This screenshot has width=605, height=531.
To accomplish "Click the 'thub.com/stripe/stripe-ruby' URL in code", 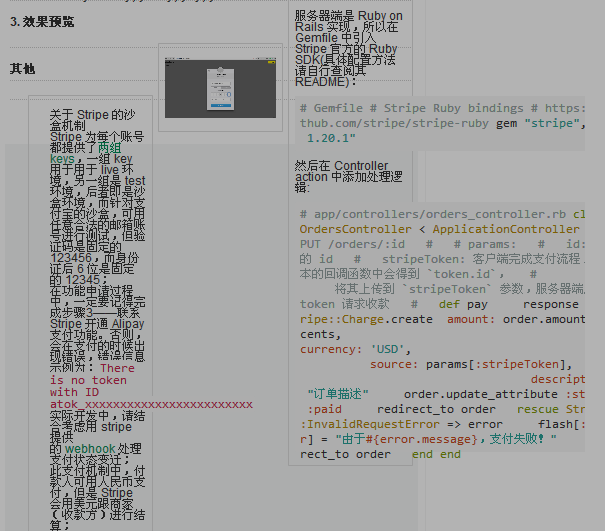I will pyautogui.click(x=394, y=123).
